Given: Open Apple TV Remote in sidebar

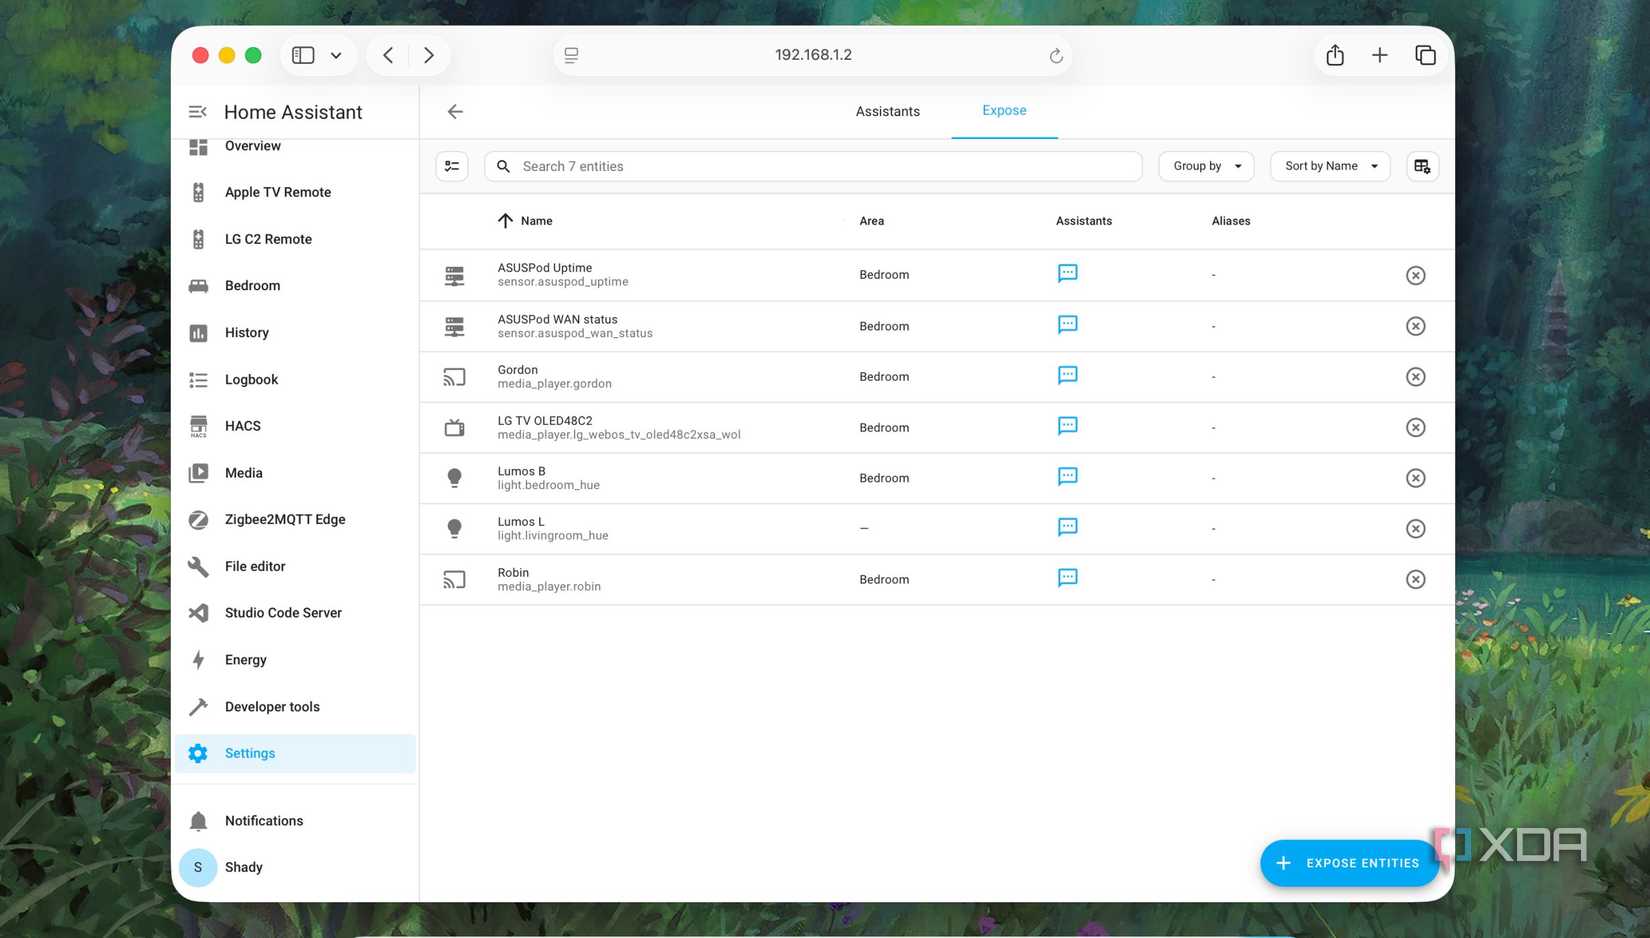Looking at the screenshot, I should pos(295,192).
